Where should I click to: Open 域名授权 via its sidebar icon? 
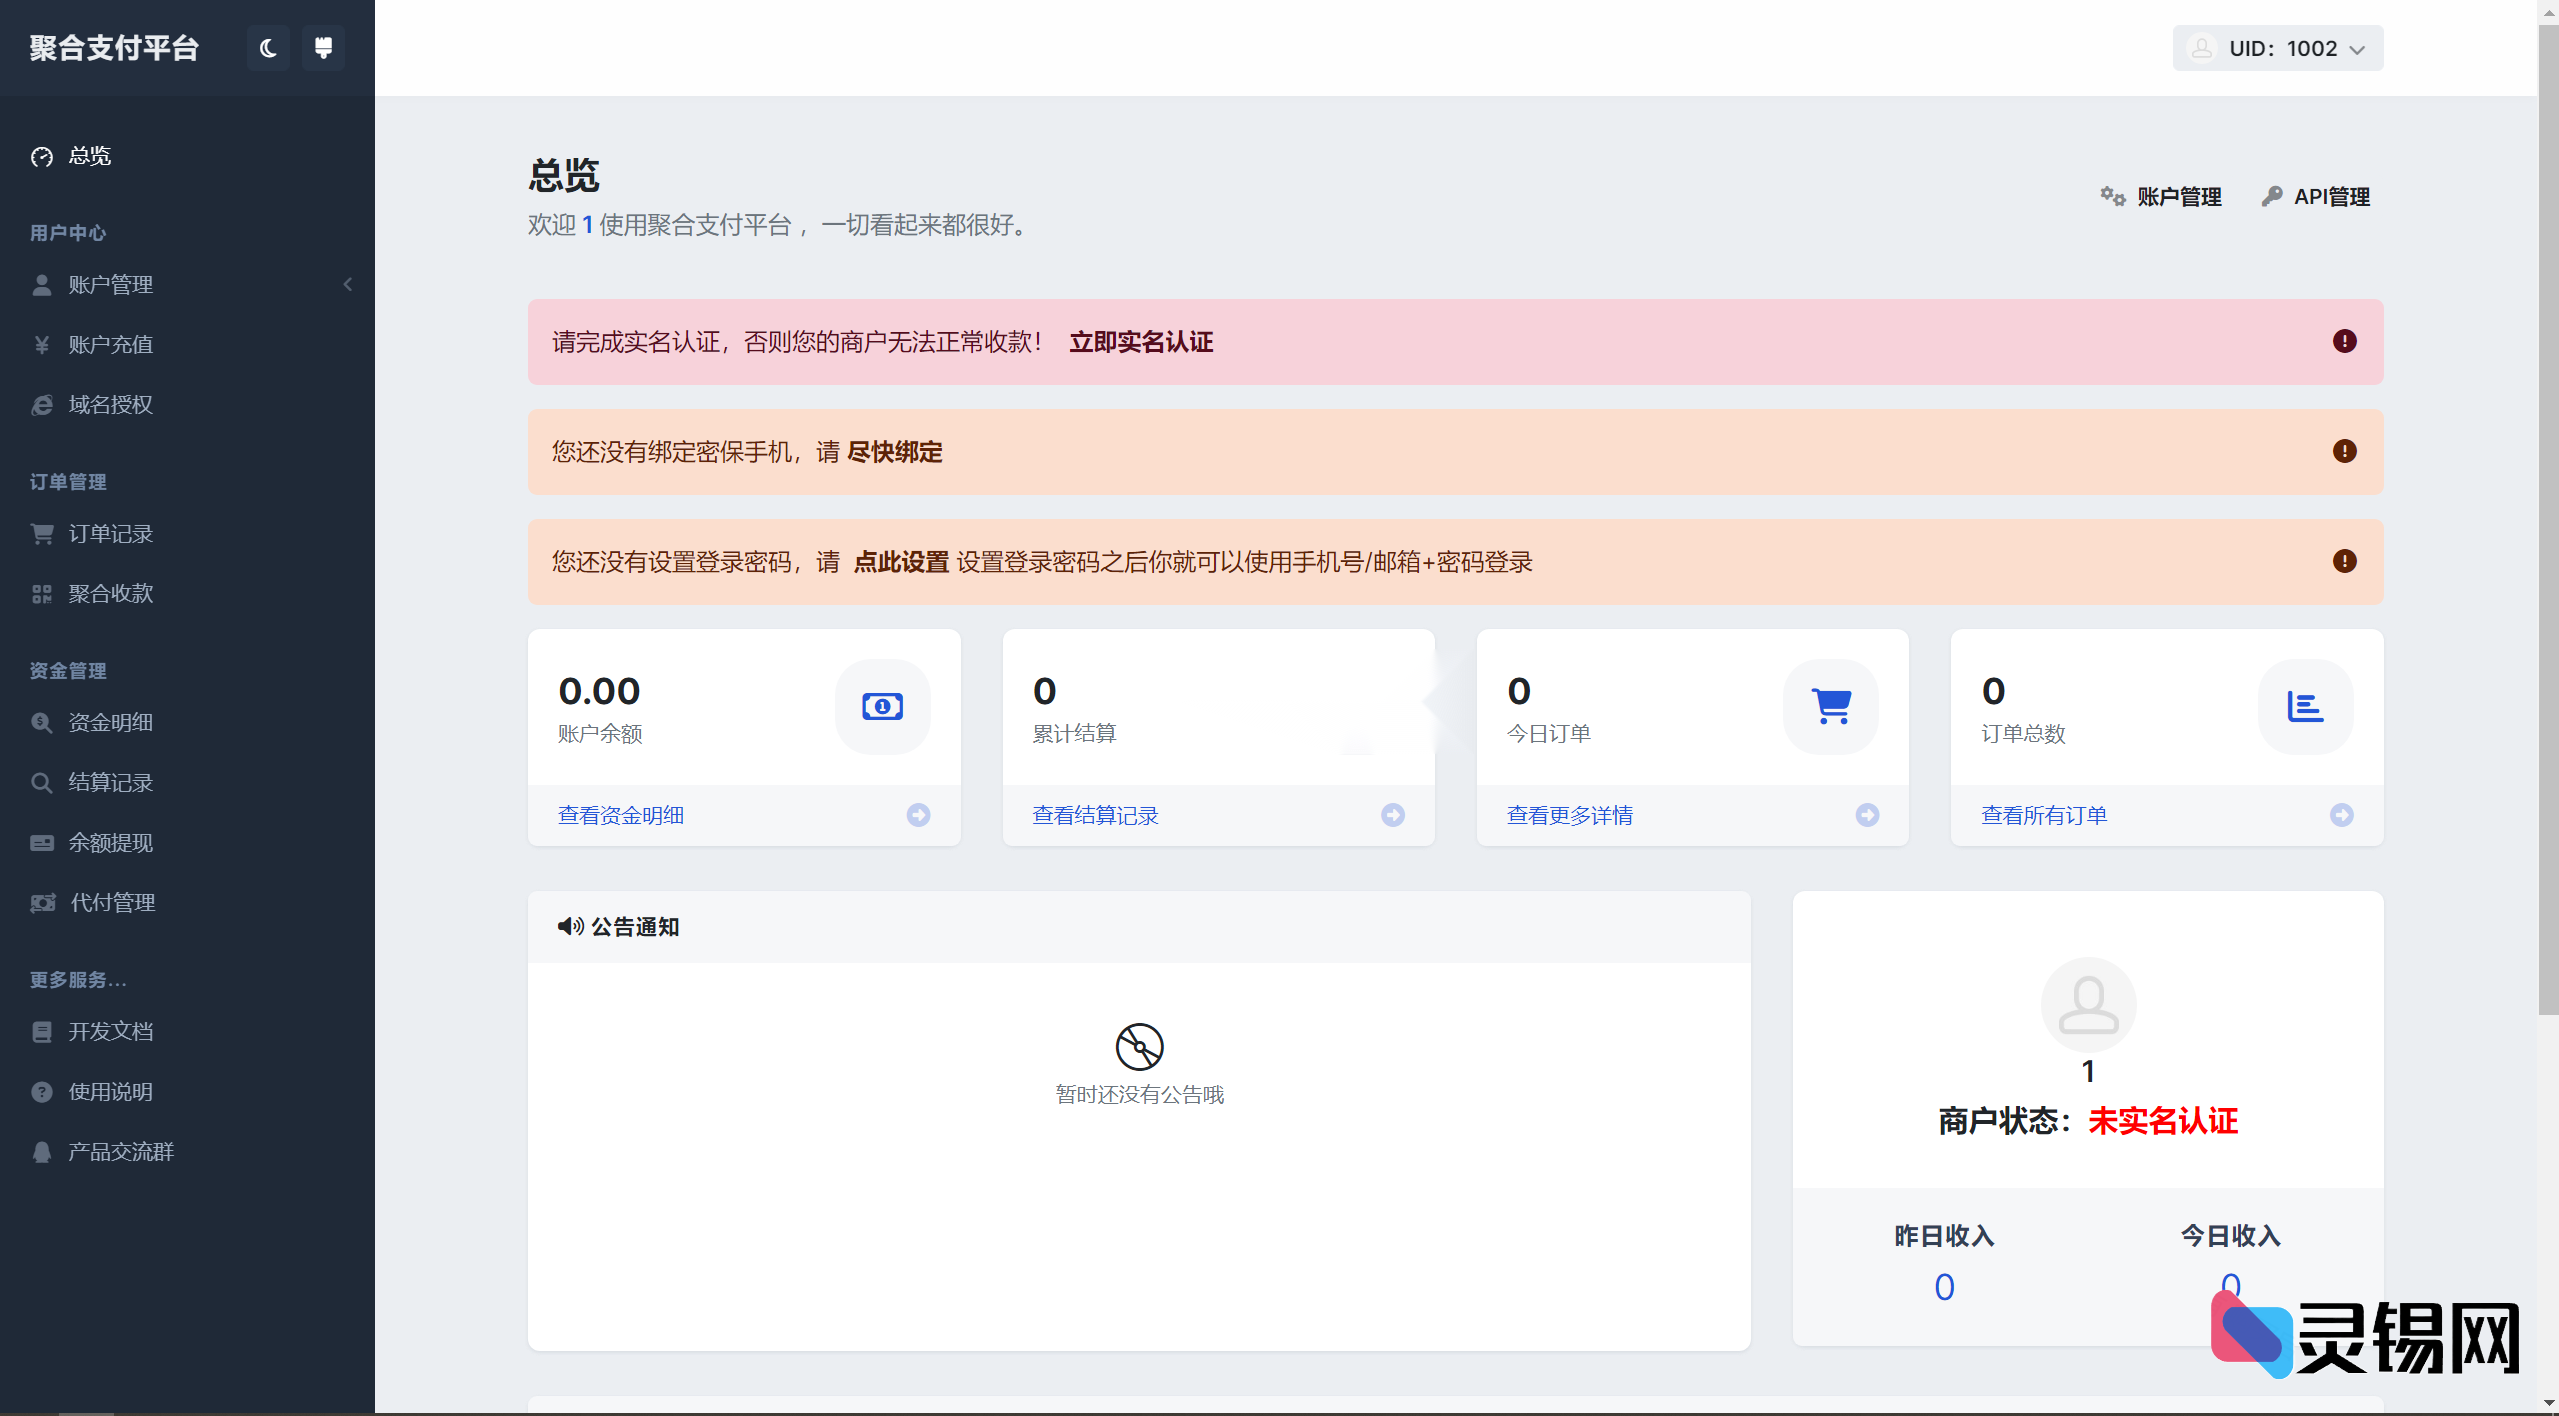[41, 404]
